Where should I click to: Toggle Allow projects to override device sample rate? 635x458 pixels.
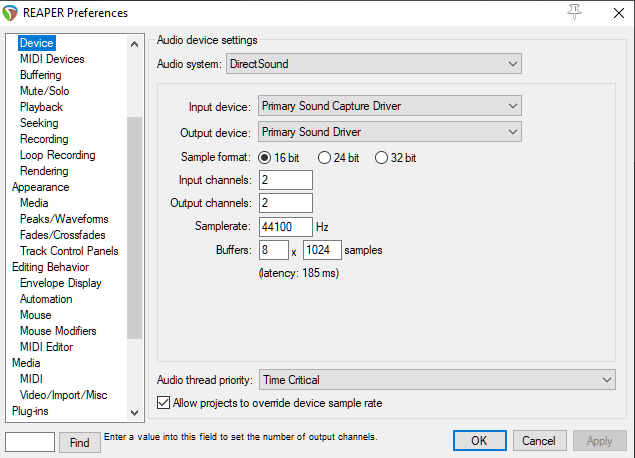point(270,403)
